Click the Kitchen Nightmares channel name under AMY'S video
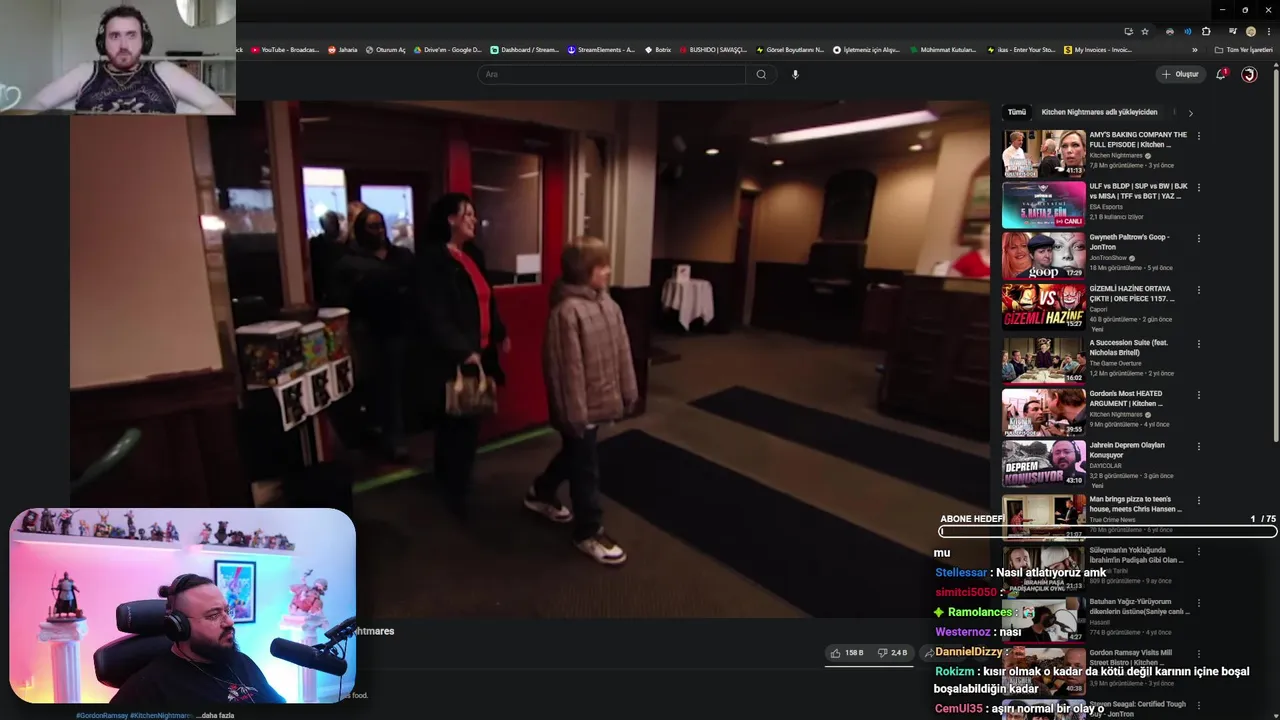The width and height of the screenshot is (1280, 720). [x=1116, y=156]
